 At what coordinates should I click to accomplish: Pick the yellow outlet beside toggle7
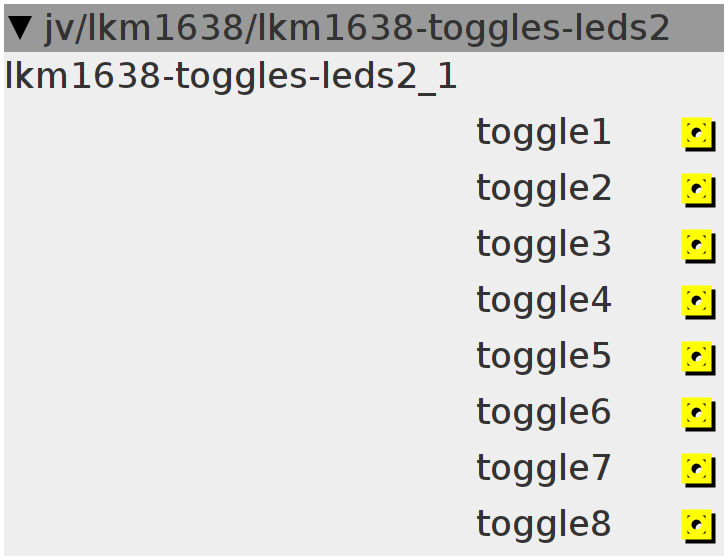pos(698,470)
